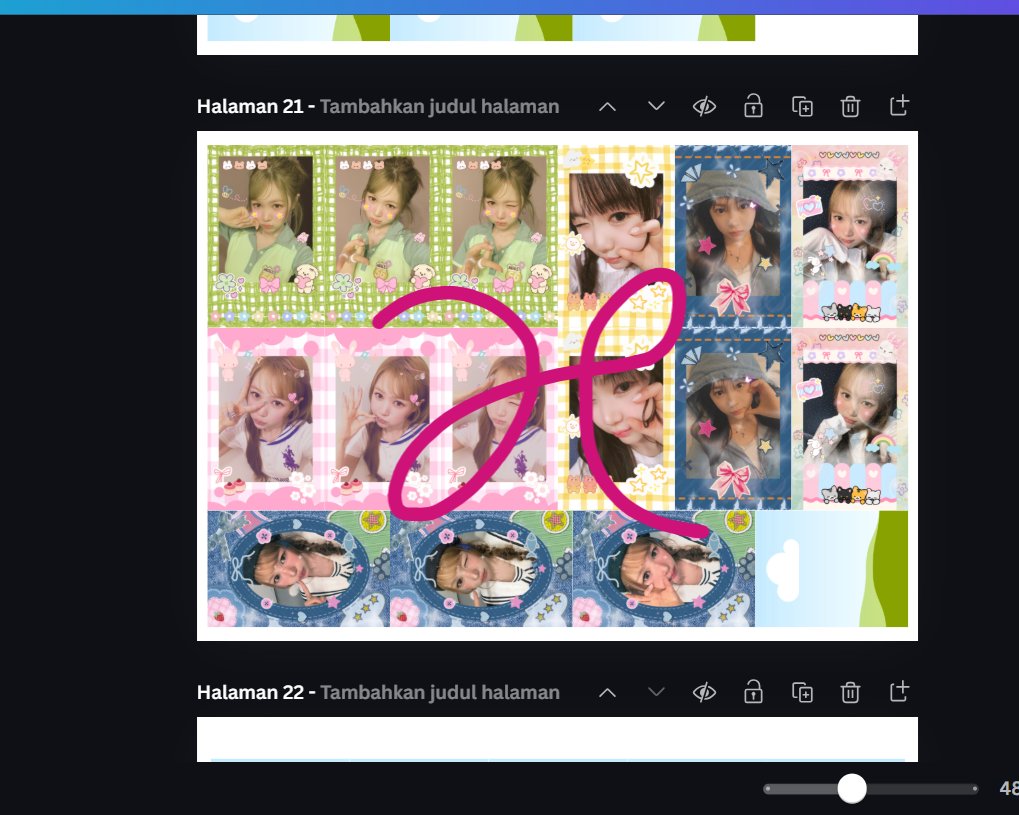This screenshot has height=815, width=1019.
Task: Duplicate Halaman 22 page
Action: tap(802, 692)
